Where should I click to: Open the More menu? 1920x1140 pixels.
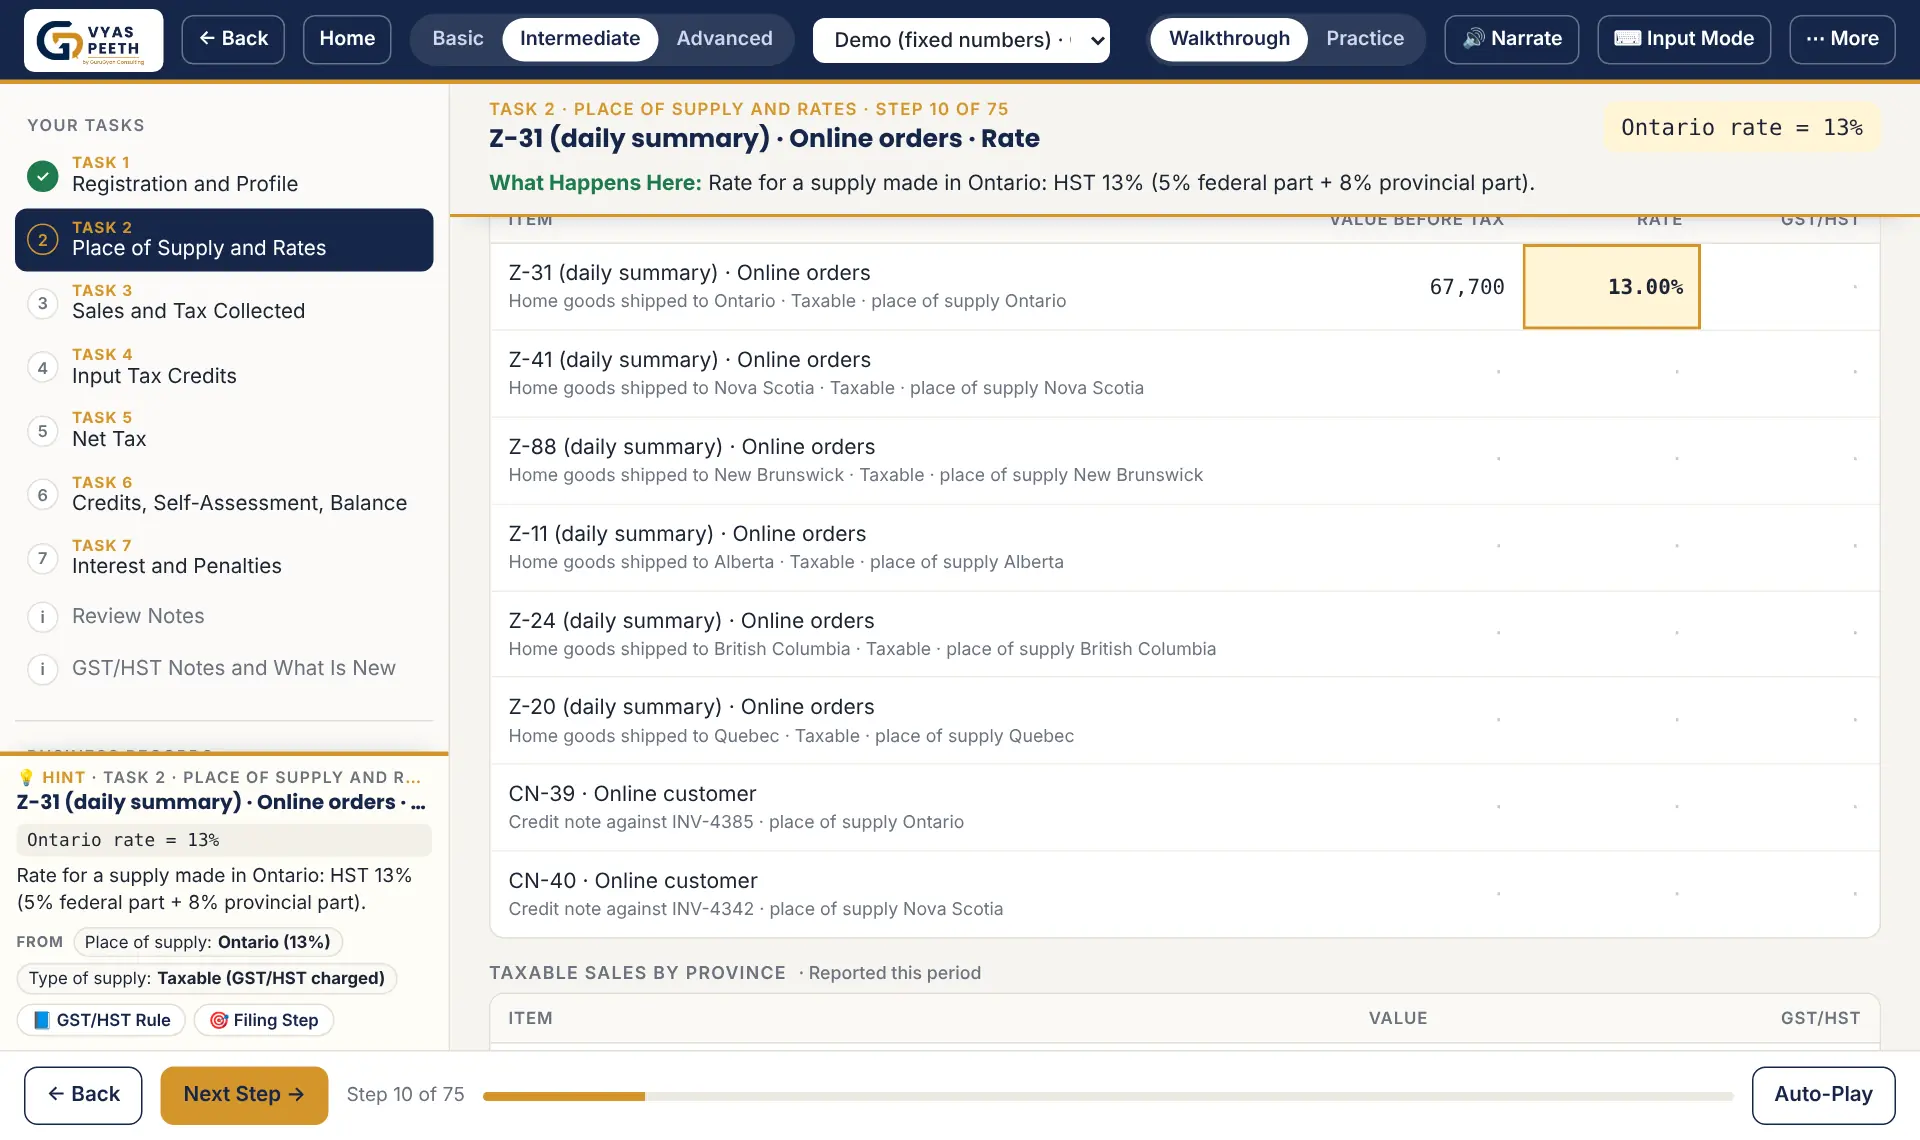point(1842,39)
